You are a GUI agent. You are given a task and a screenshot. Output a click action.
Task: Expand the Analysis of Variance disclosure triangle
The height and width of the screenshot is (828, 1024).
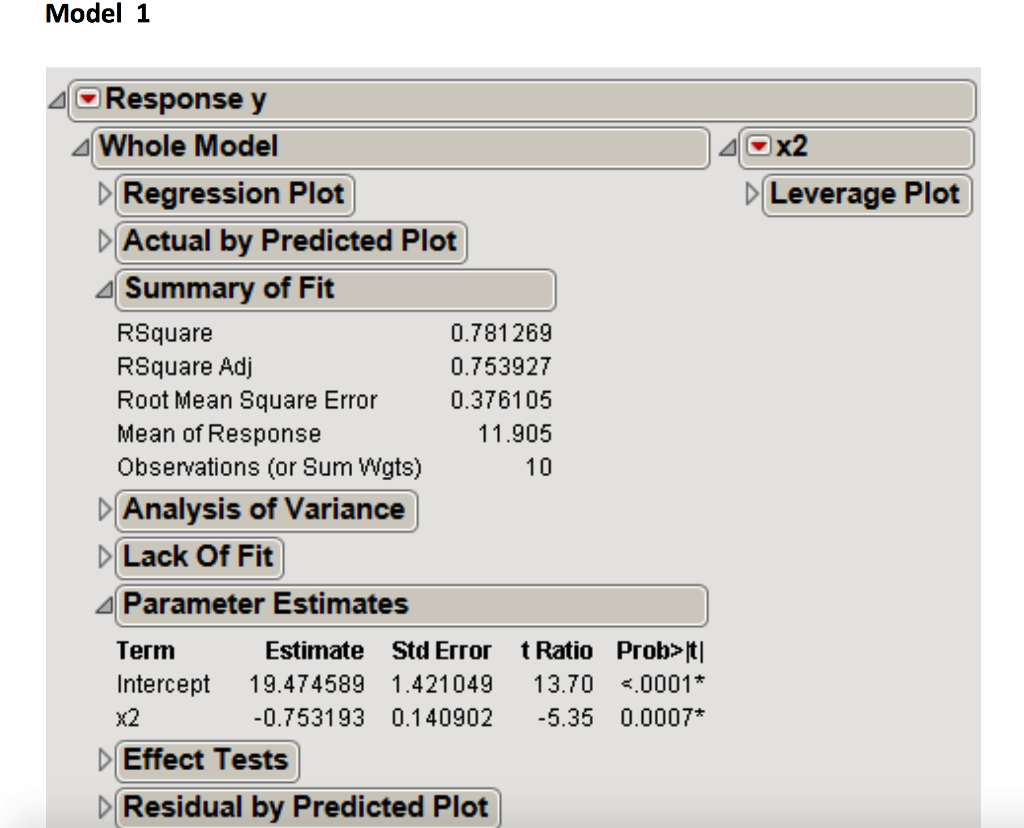[x=106, y=510]
